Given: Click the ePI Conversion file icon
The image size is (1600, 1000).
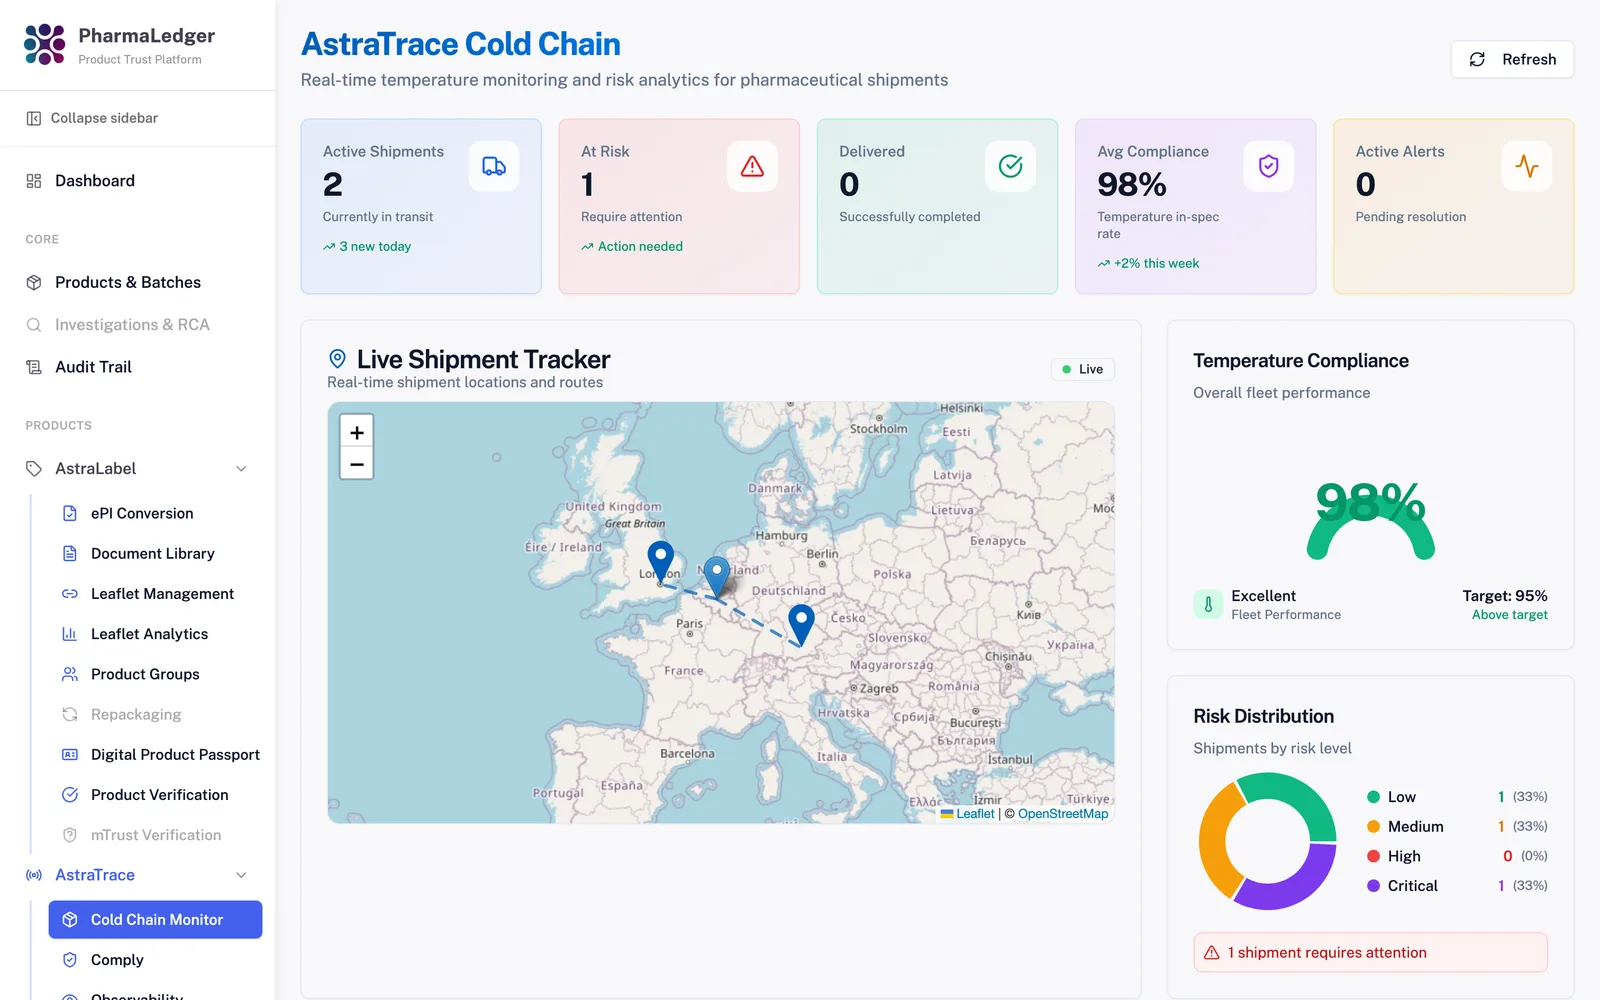Looking at the screenshot, I should pyautogui.click(x=70, y=513).
